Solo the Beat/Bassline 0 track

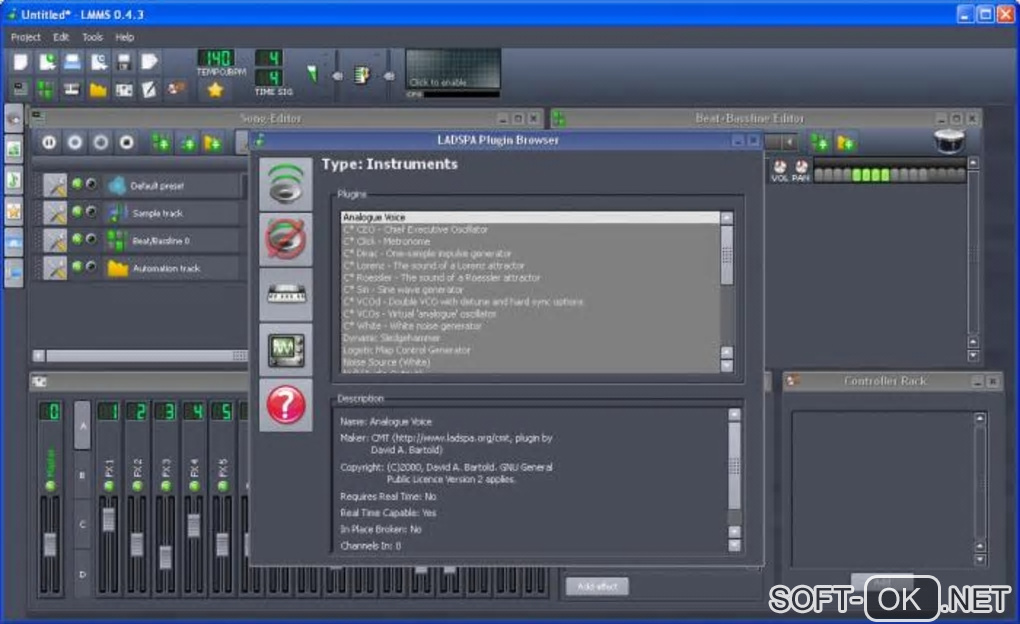(91, 239)
